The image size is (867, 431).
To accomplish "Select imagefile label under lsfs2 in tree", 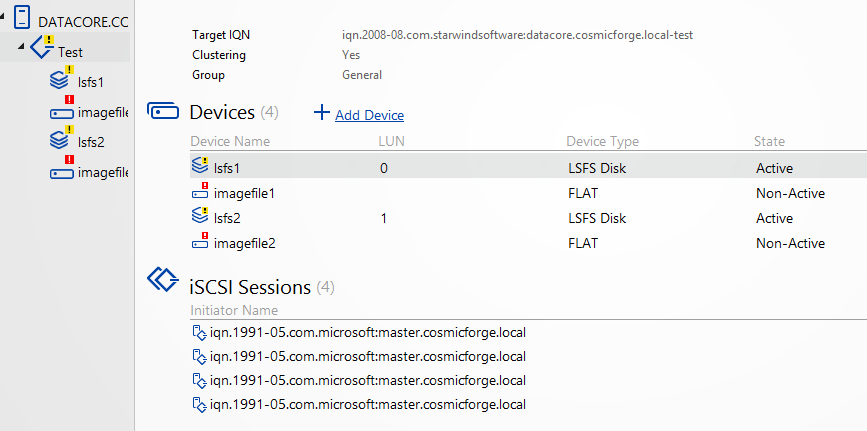I will click(x=103, y=173).
